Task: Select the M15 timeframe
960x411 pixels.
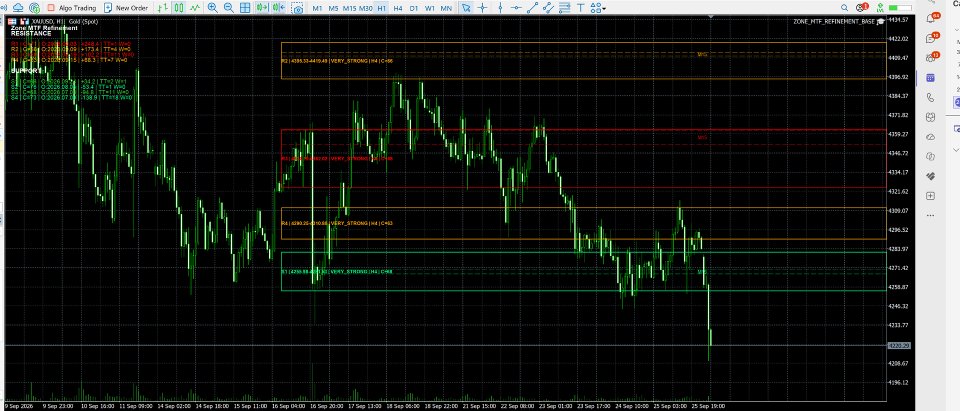Action: point(350,8)
